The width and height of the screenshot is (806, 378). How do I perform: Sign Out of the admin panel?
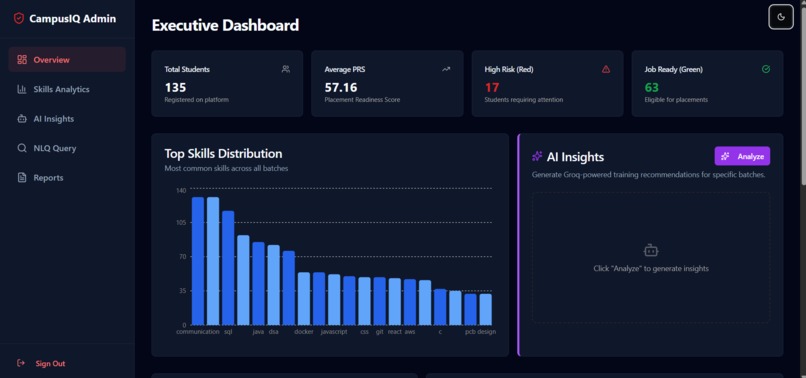coord(41,364)
